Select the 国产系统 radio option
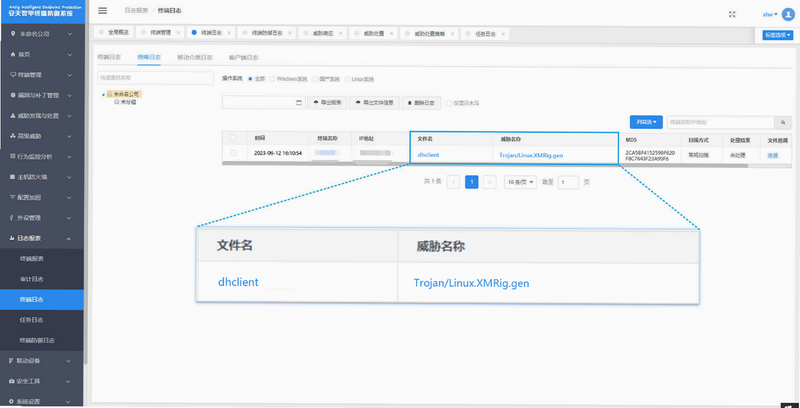Image resolution: width=800 pixels, height=408 pixels. 315,79
